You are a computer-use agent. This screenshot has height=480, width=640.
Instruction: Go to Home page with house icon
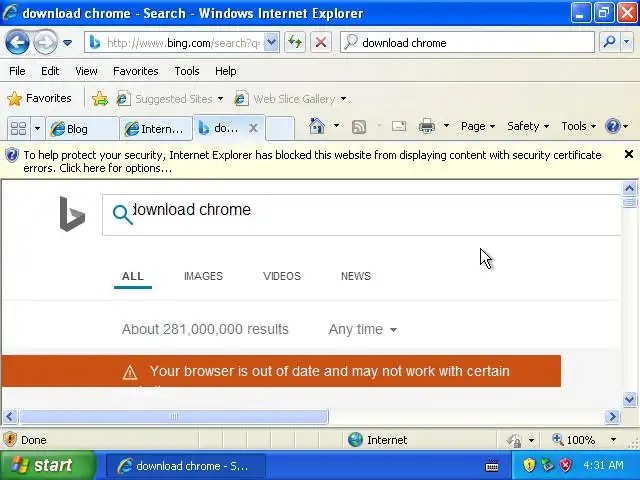pyautogui.click(x=317, y=126)
